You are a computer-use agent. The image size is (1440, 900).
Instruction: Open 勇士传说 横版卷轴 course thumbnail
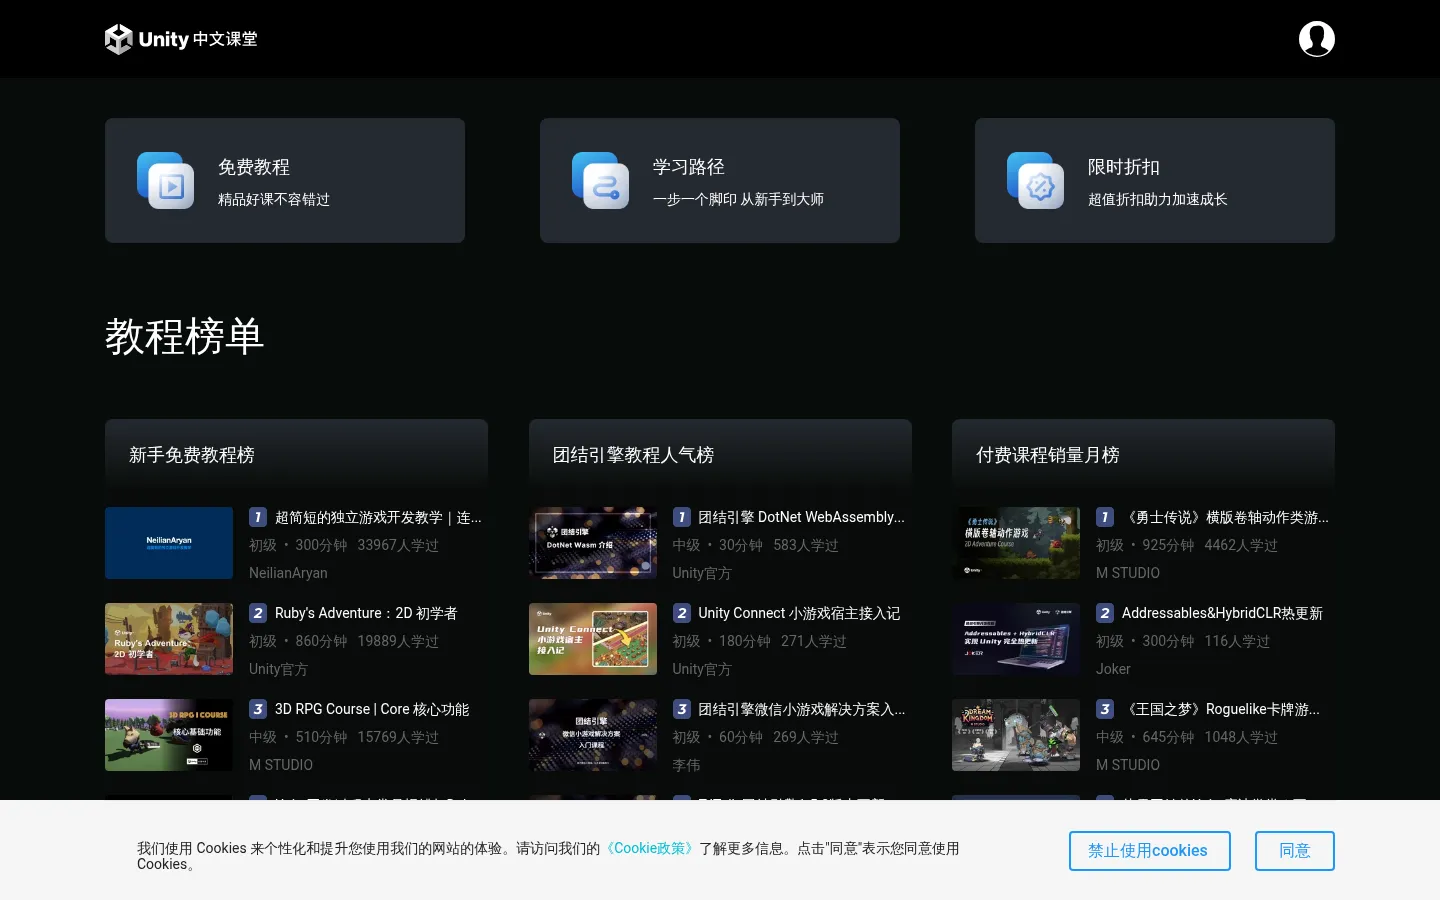[x=1016, y=543]
